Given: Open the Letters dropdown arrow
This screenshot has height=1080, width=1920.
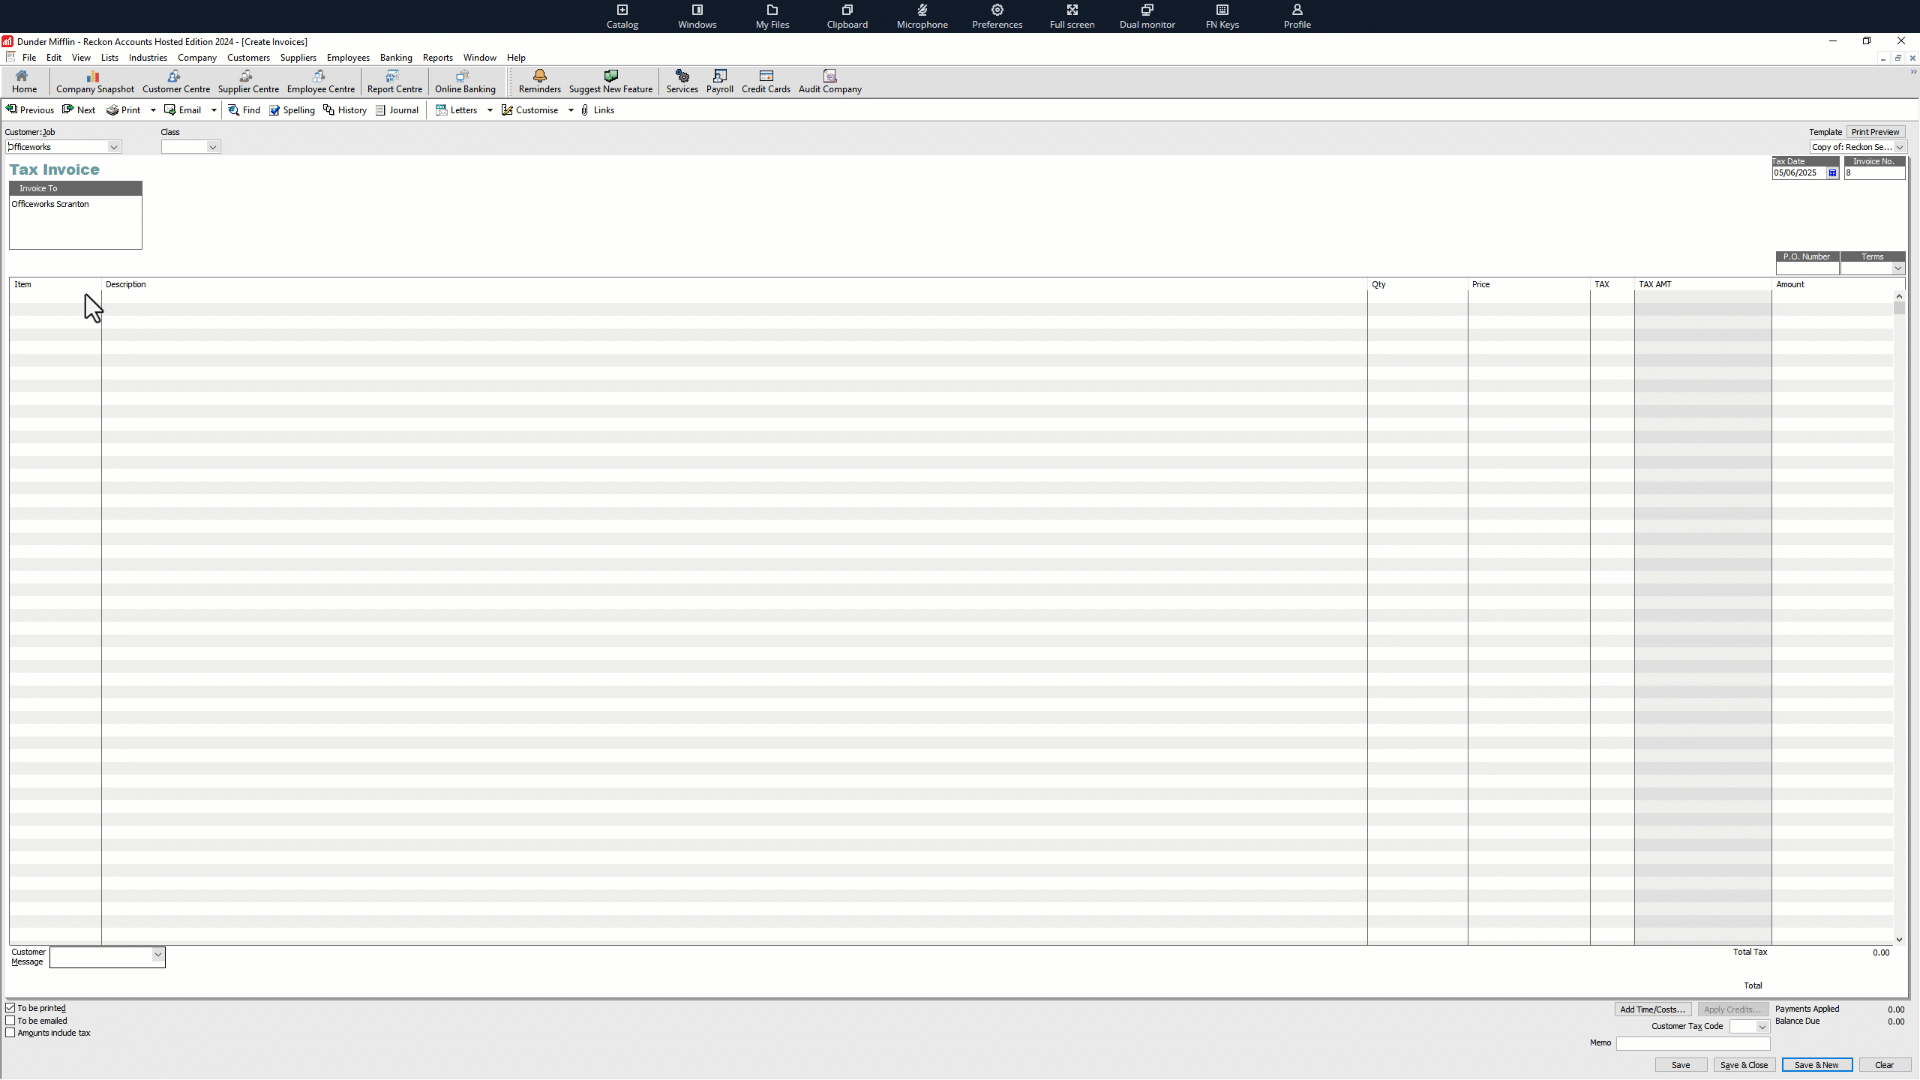Looking at the screenshot, I should [x=490, y=110].
